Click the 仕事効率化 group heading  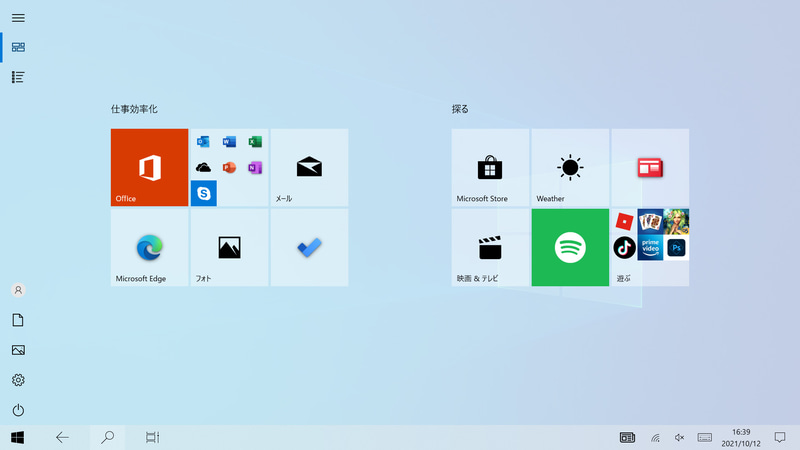tap(134, 109)
